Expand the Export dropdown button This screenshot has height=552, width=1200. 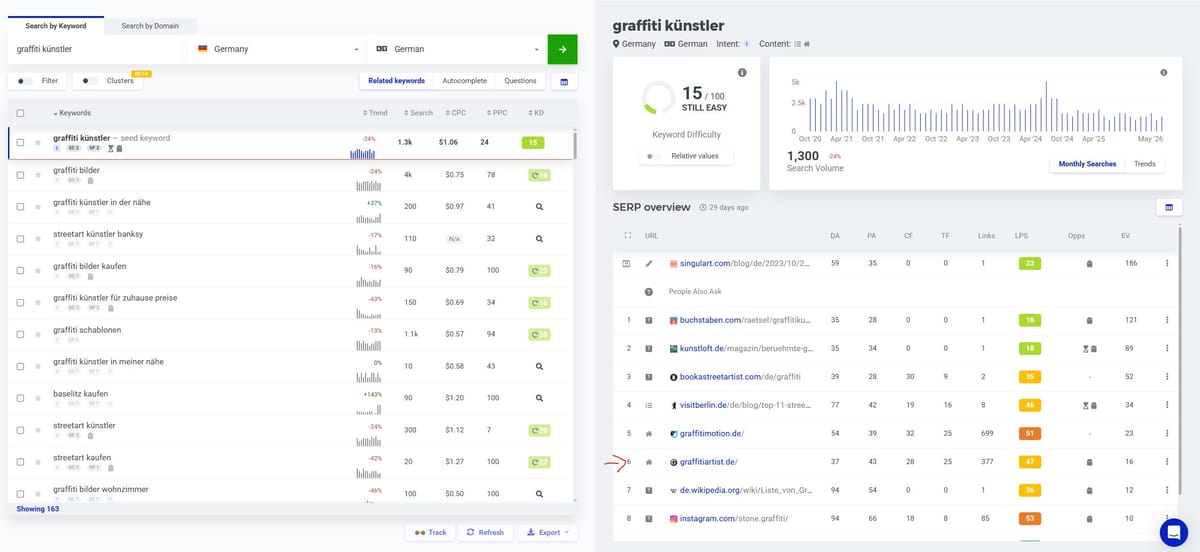(x=548, y=533)
